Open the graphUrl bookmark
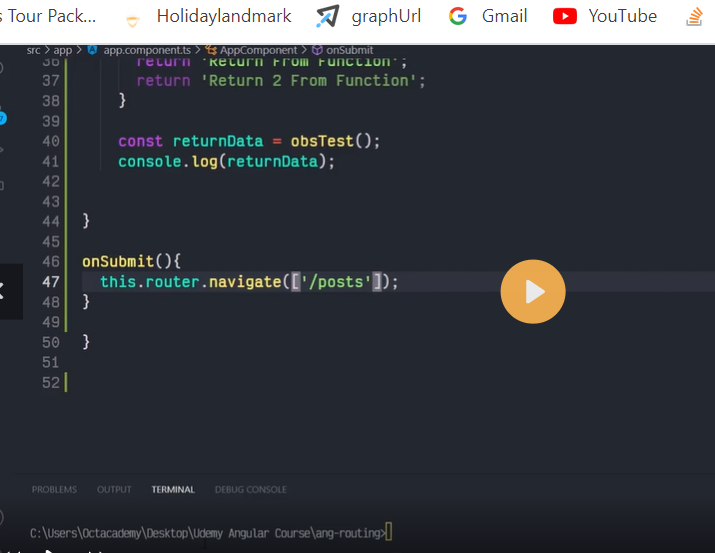 369,16
